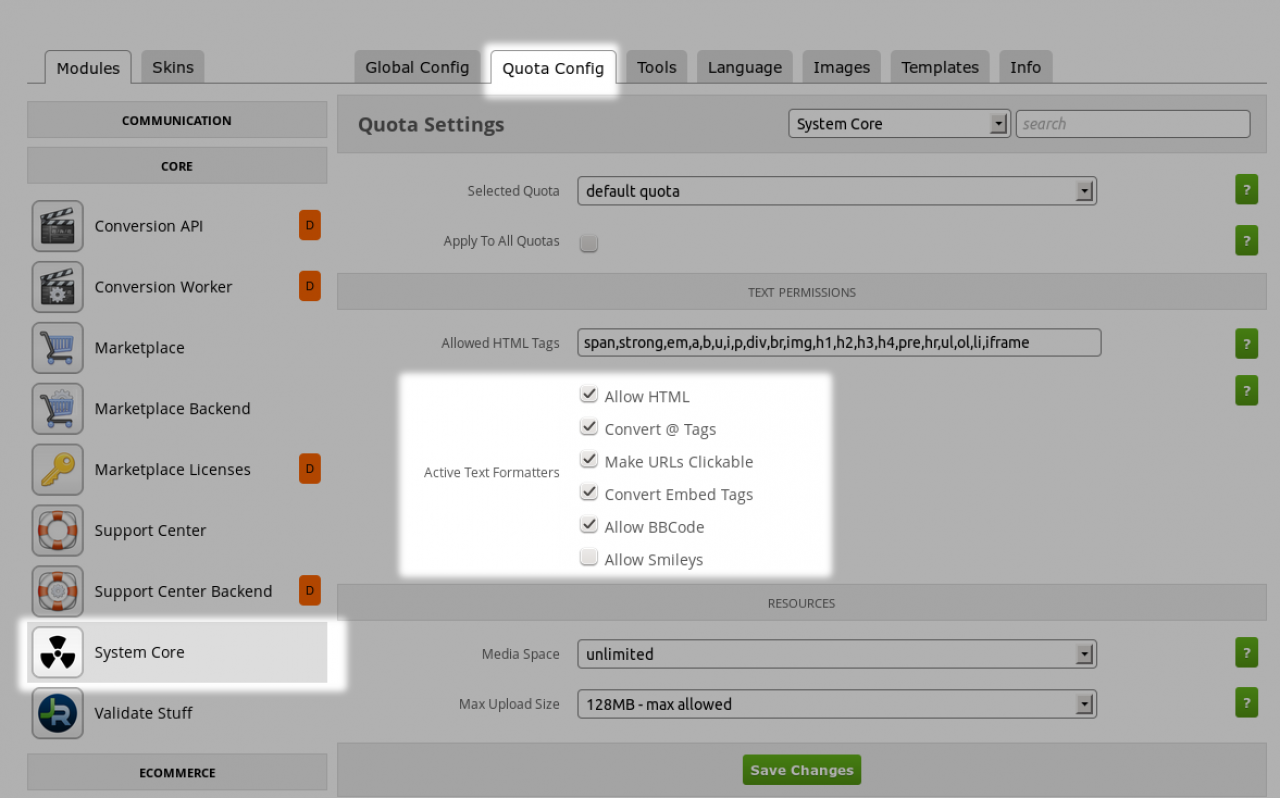1280x798 pixels.
Task: Click the Save Changes button
Action: click(x=801, y=770)
